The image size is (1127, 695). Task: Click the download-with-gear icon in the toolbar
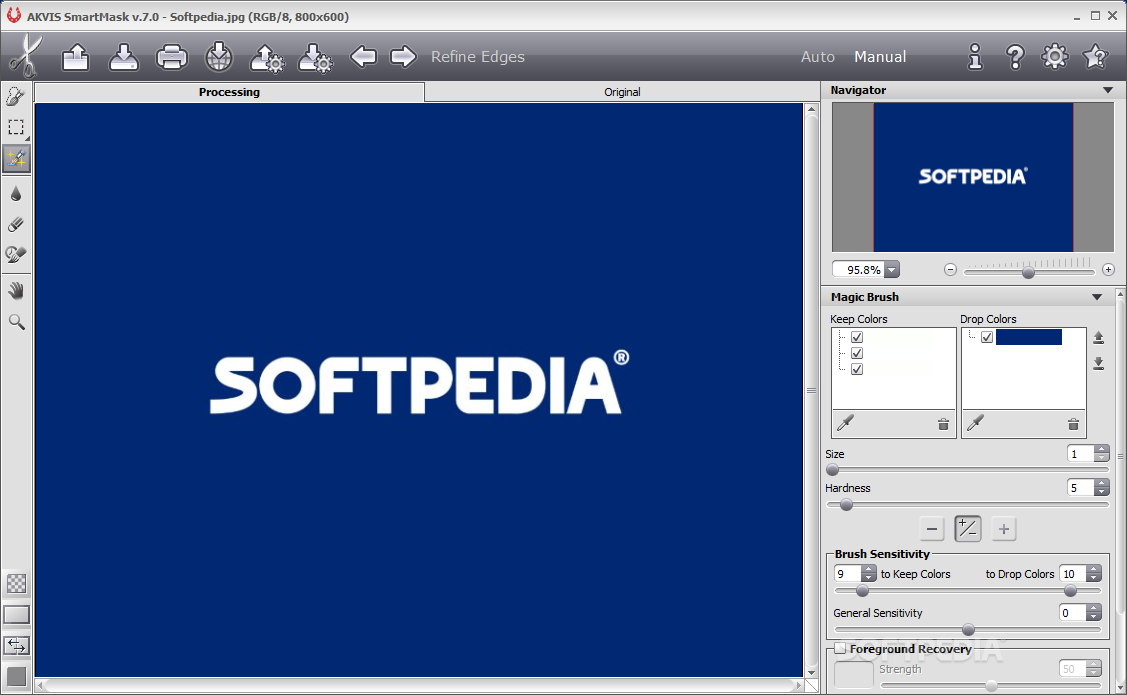pos(315,58)
